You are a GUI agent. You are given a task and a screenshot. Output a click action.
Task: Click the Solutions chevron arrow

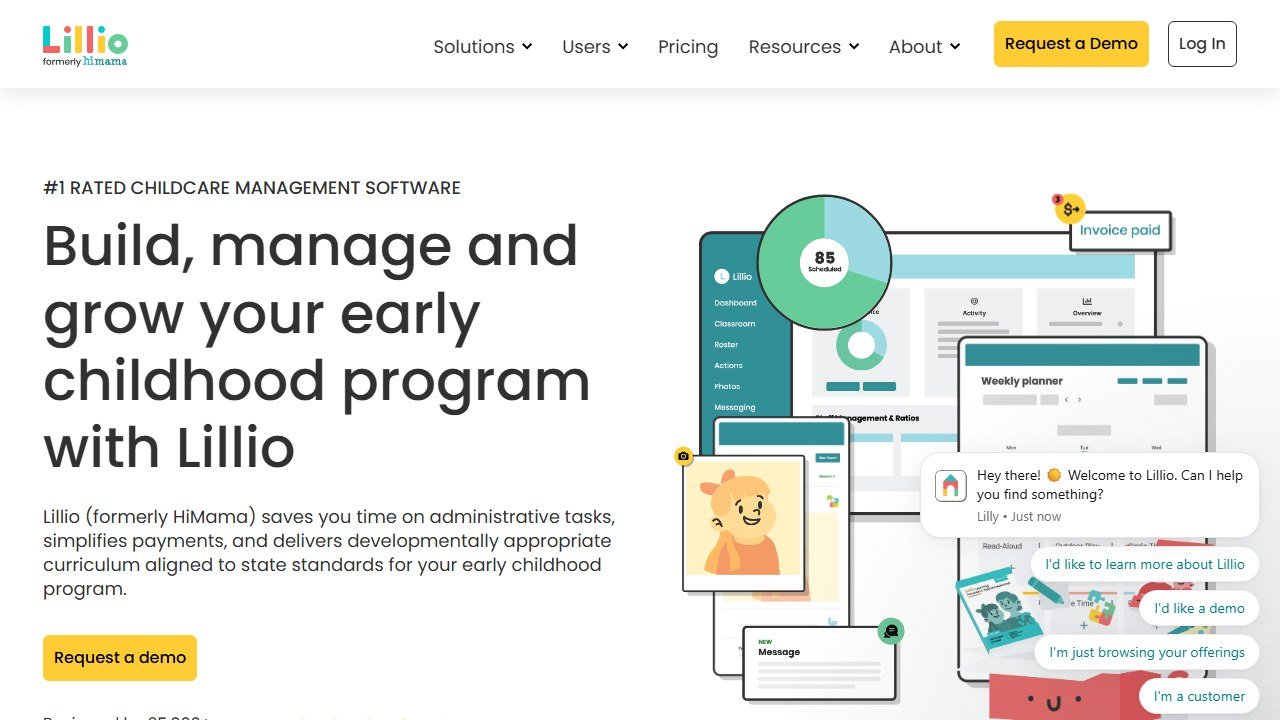point(527,47)
